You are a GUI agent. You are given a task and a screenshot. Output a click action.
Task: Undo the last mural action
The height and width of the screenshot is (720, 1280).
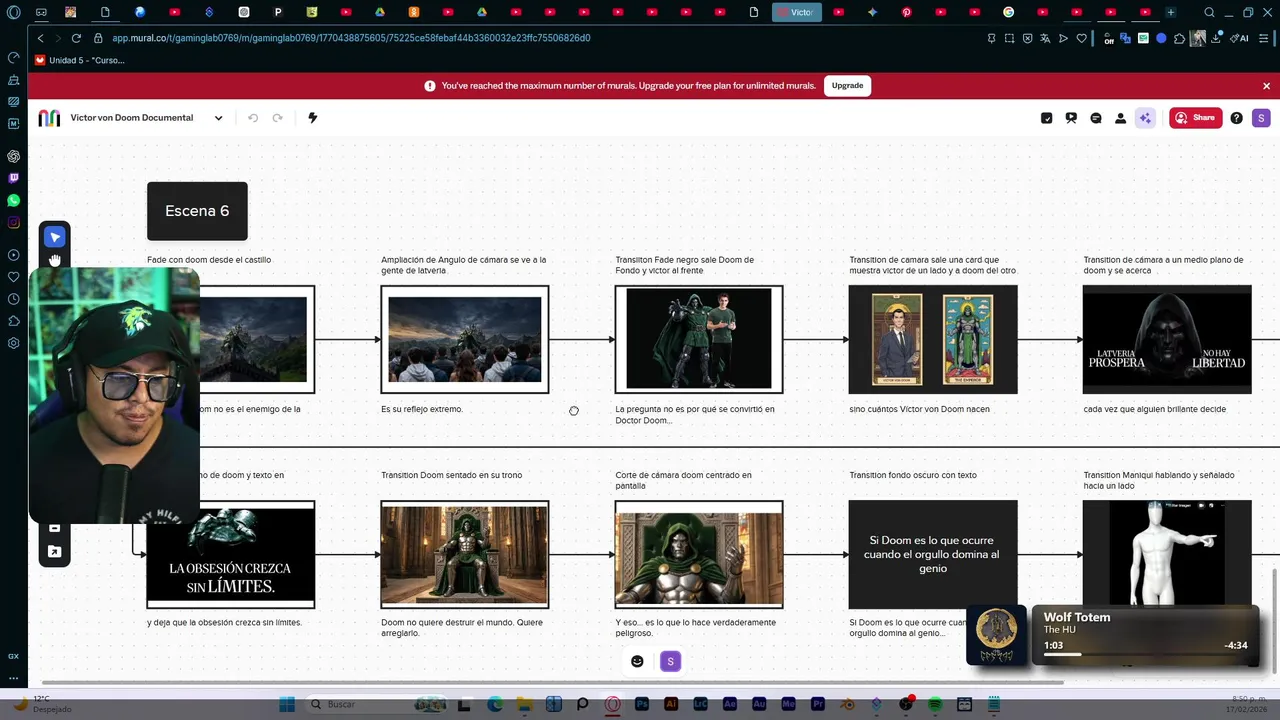[253, 118]
